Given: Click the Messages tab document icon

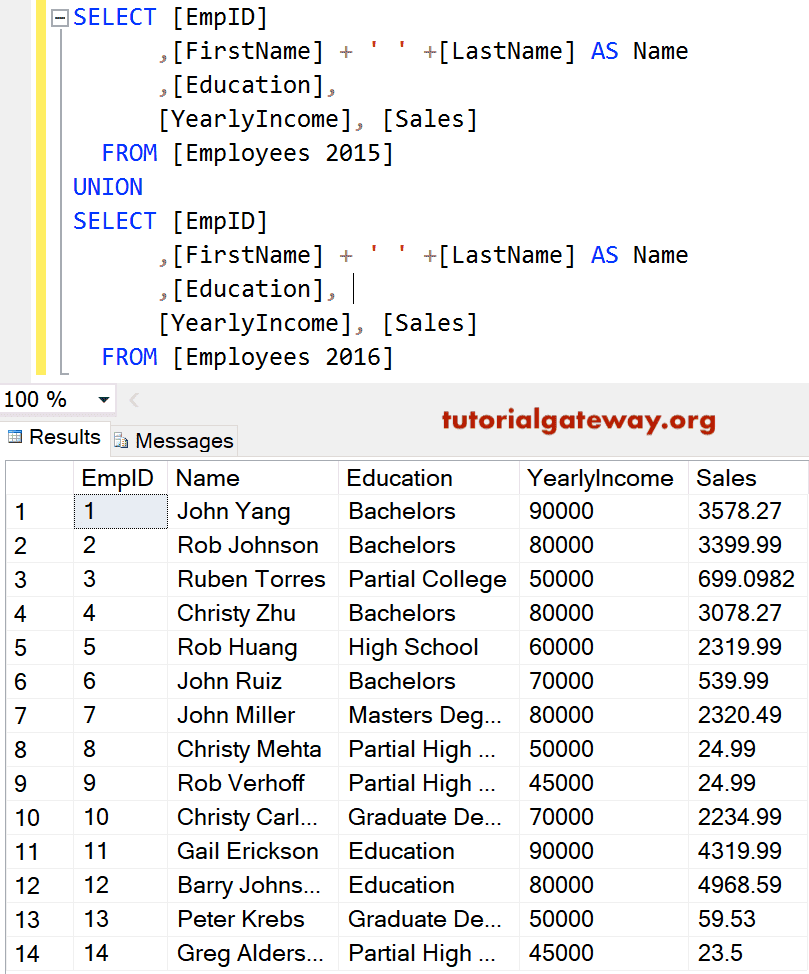Looking at the screenshot, I should pyautogui.click(x=120, y=440).
